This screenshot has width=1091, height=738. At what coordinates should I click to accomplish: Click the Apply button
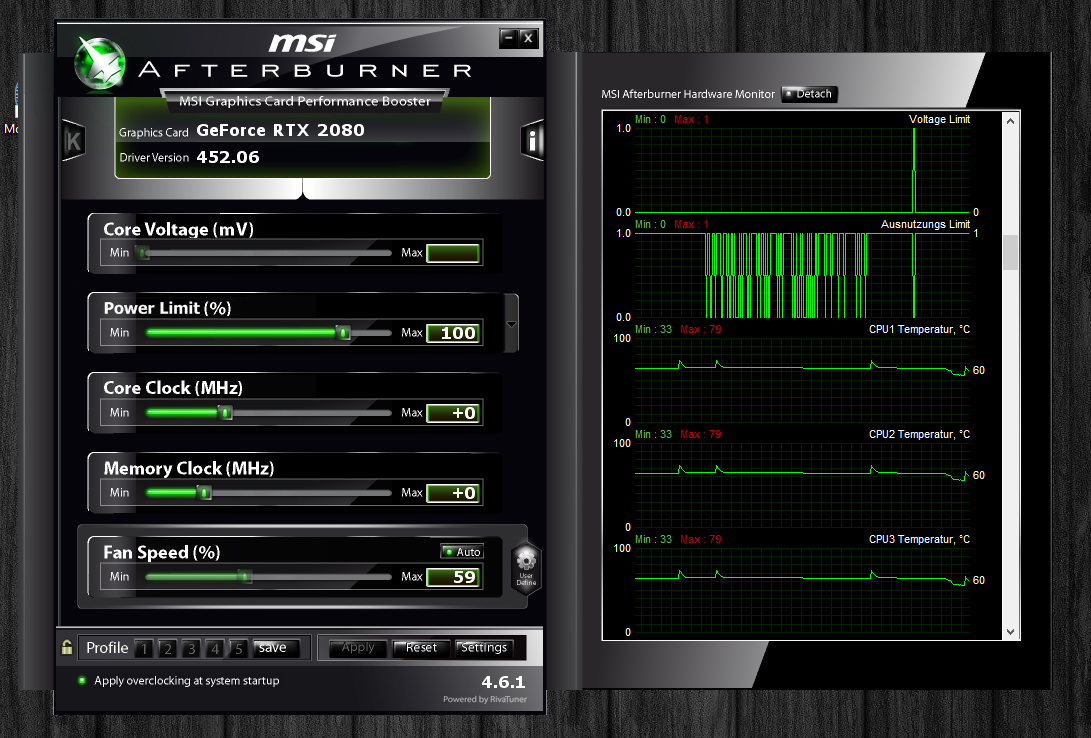358,648
